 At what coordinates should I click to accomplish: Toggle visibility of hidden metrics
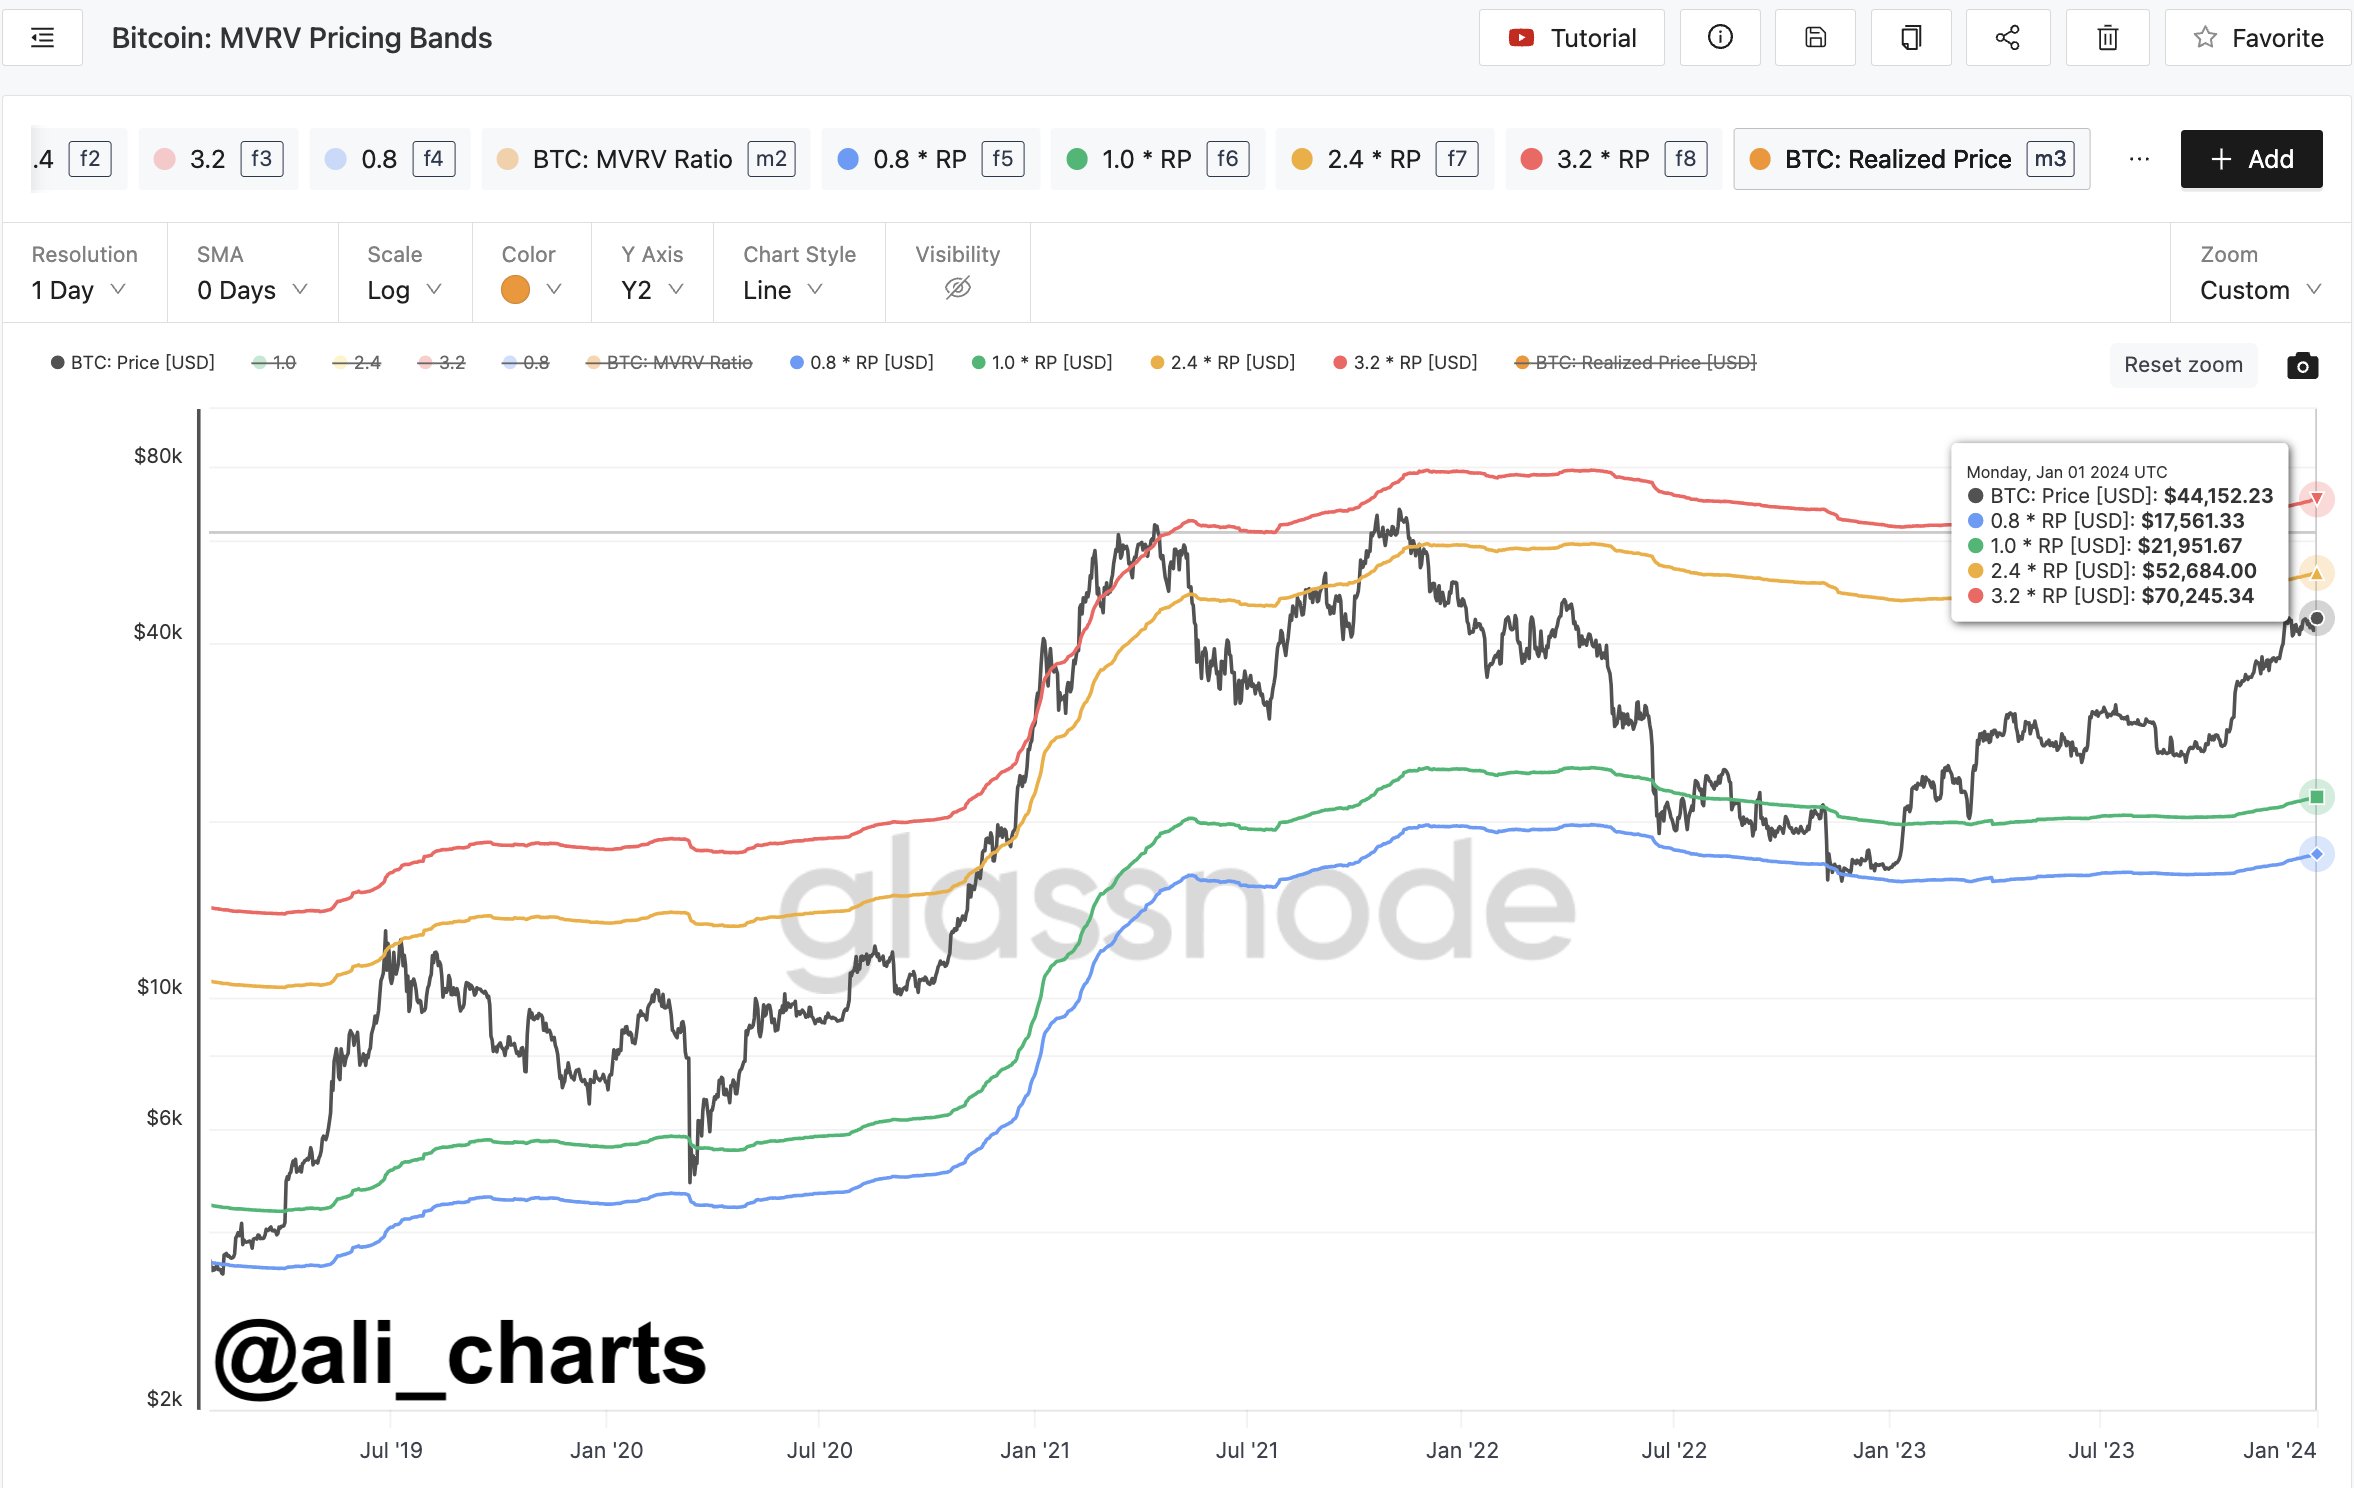click(957, 289)
